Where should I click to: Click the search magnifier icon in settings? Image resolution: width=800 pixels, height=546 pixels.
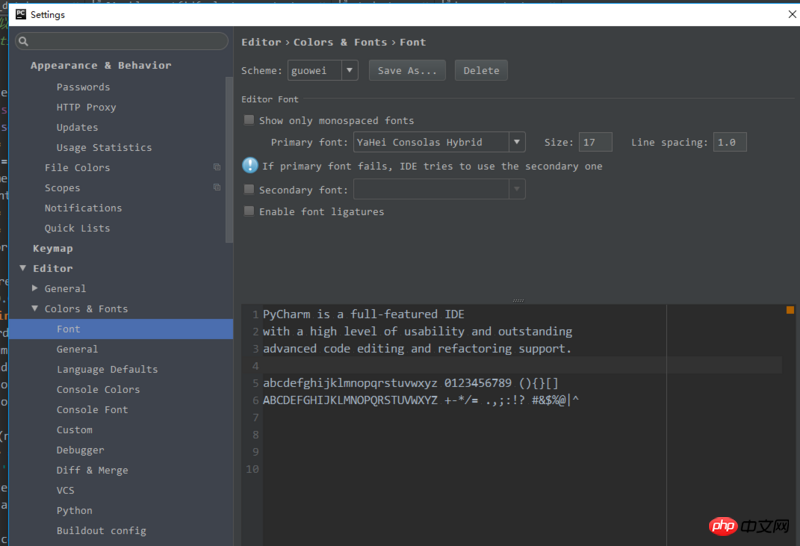coord(23,42)
